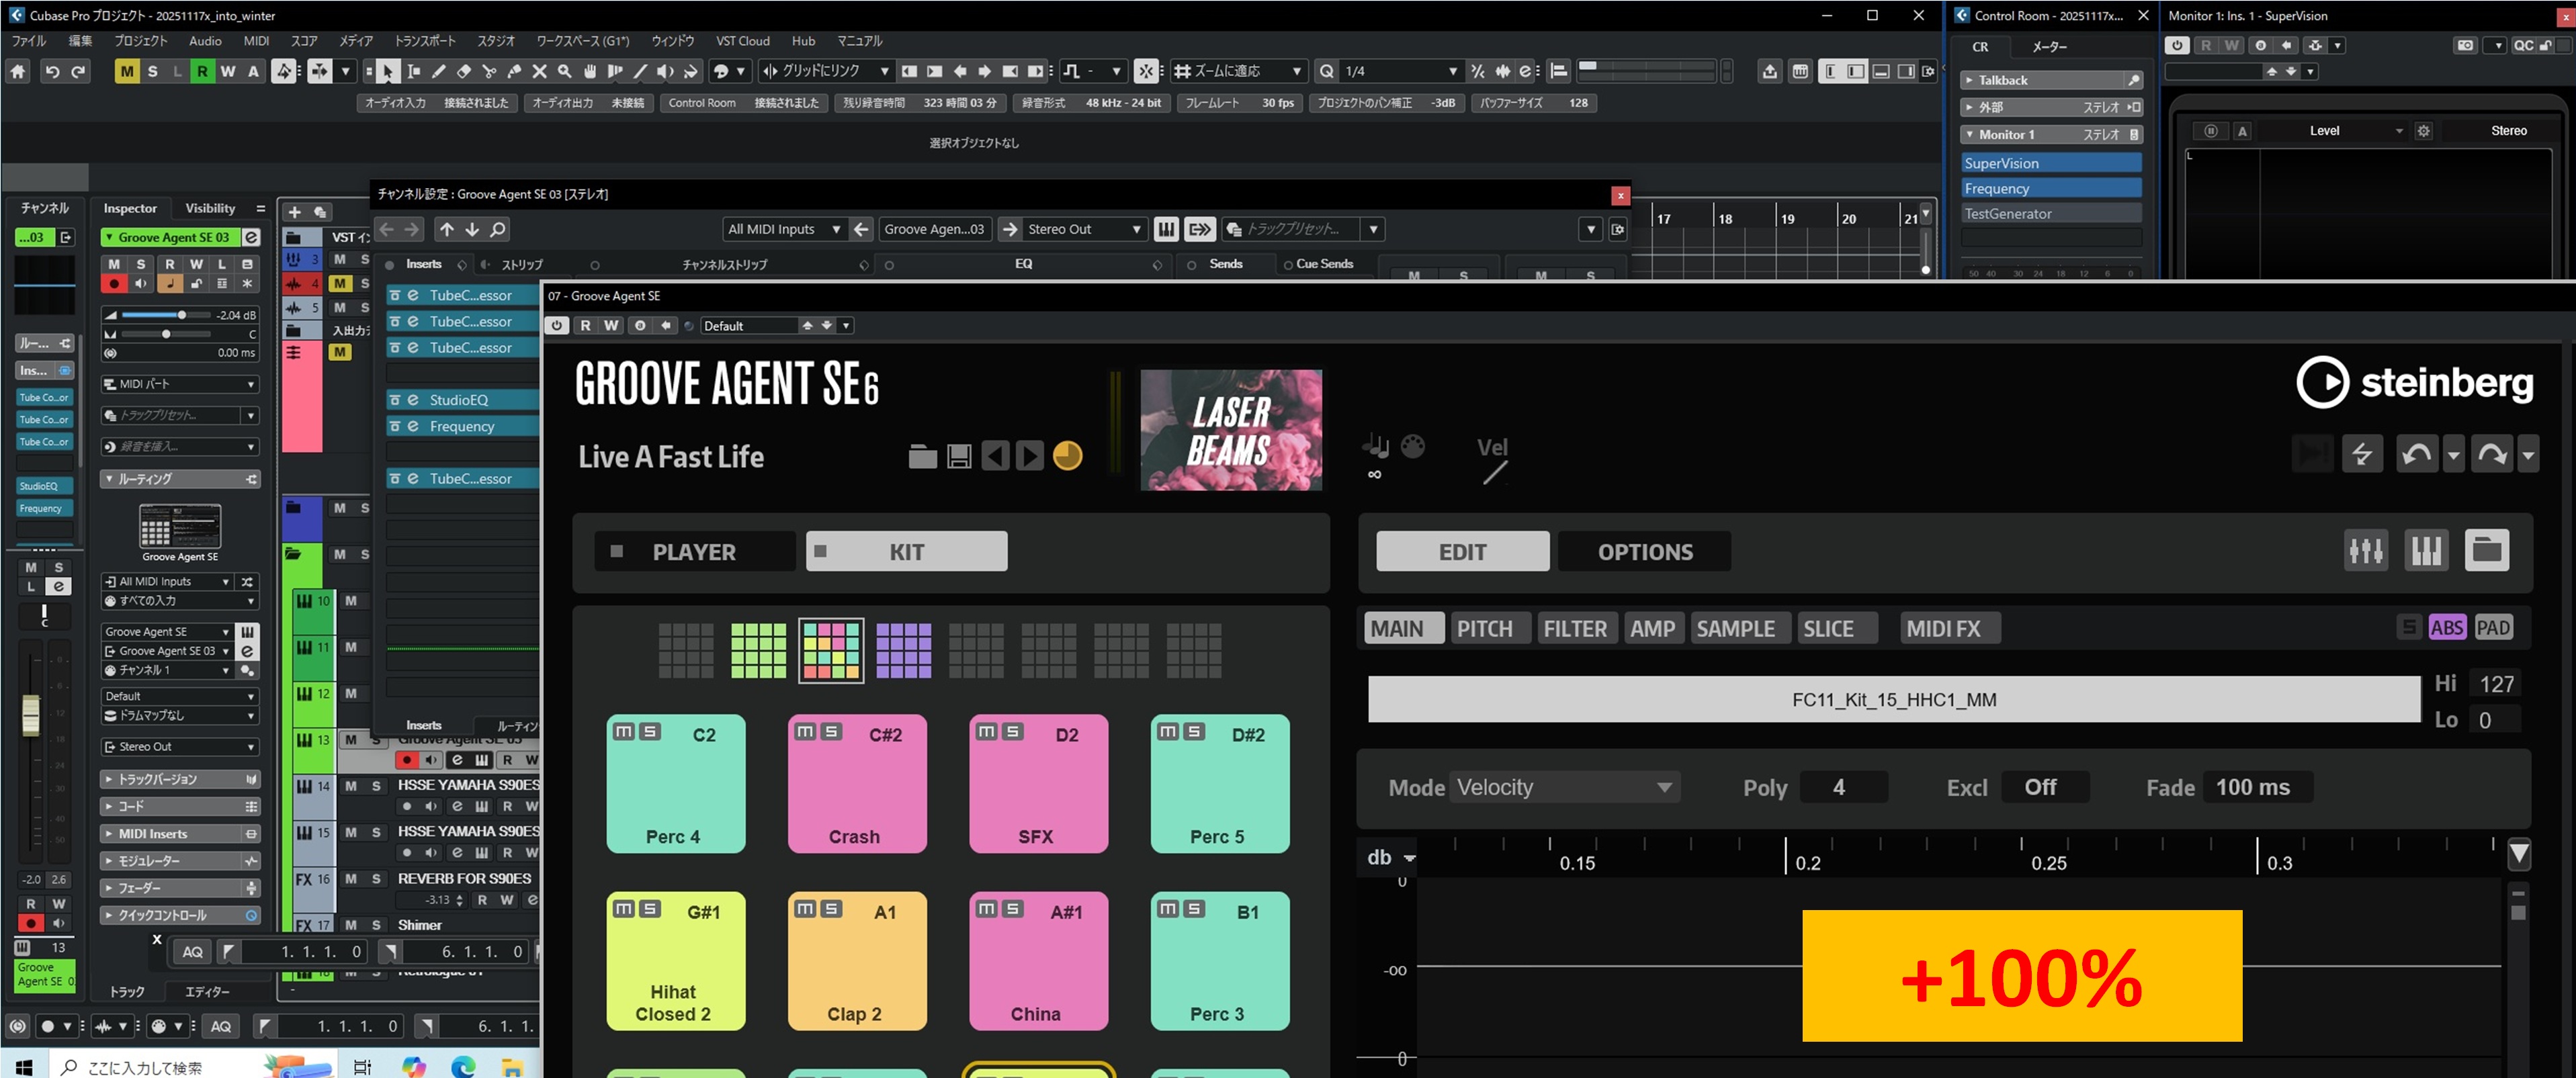
Task: Select the Split scissors tool
Action: (x=490, y=71)
